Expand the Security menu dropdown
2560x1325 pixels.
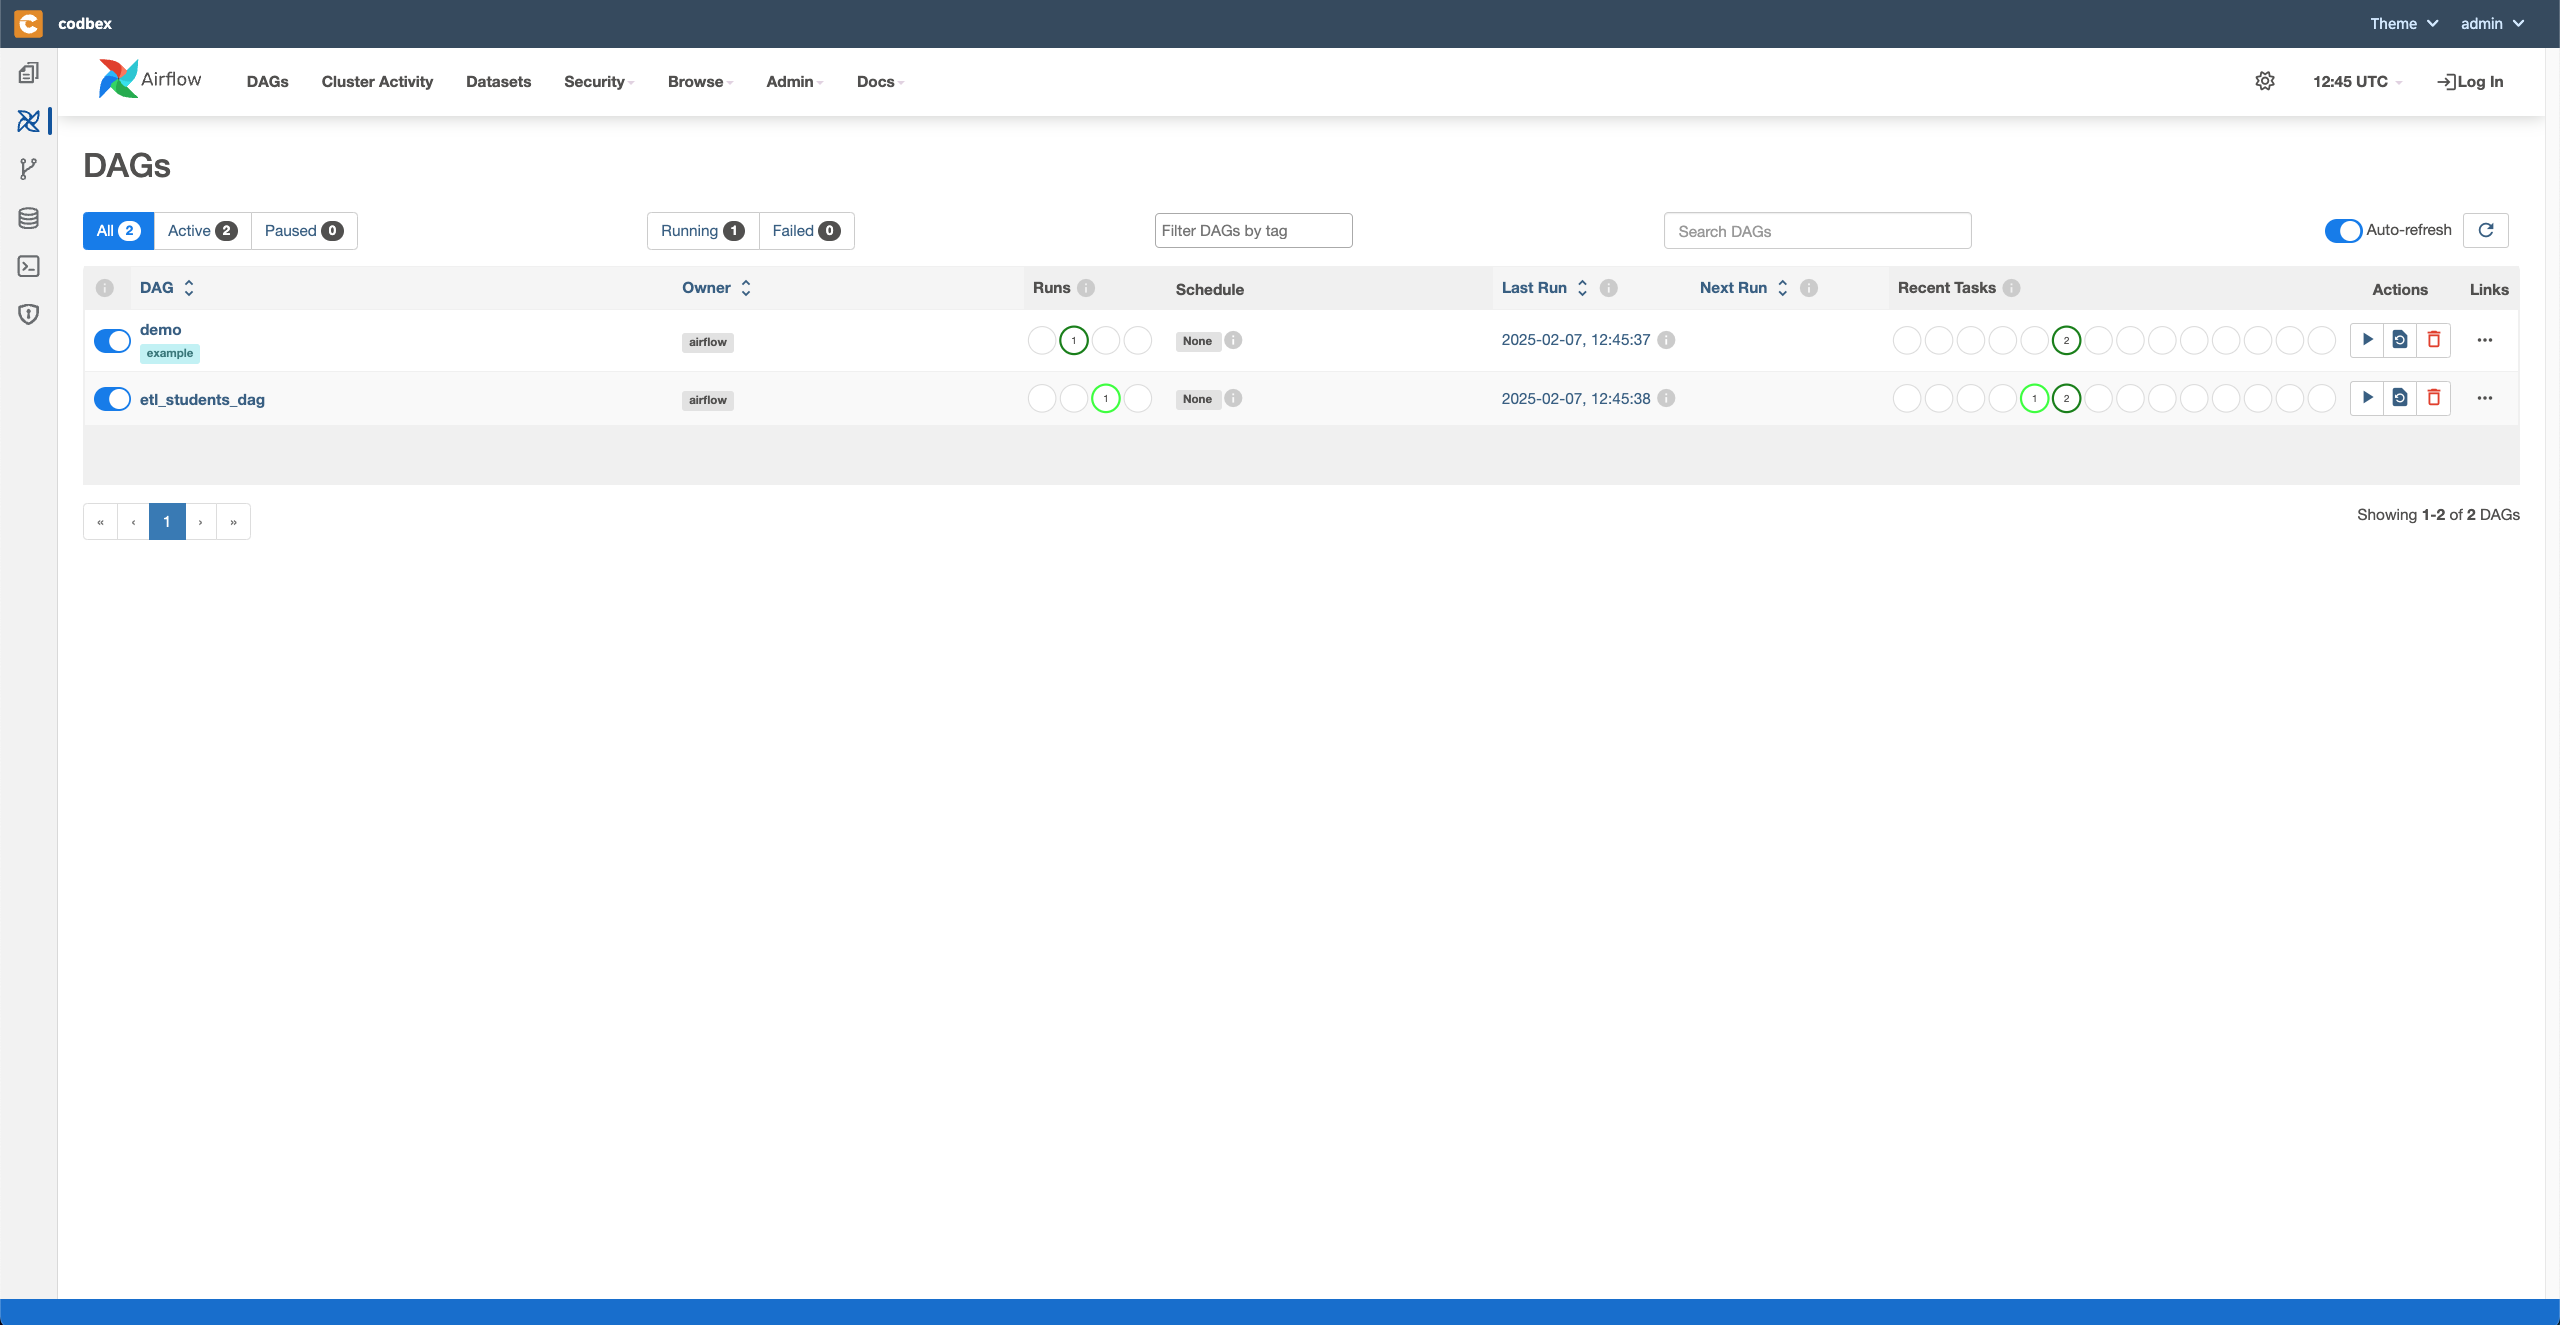[x=598, y=81]
